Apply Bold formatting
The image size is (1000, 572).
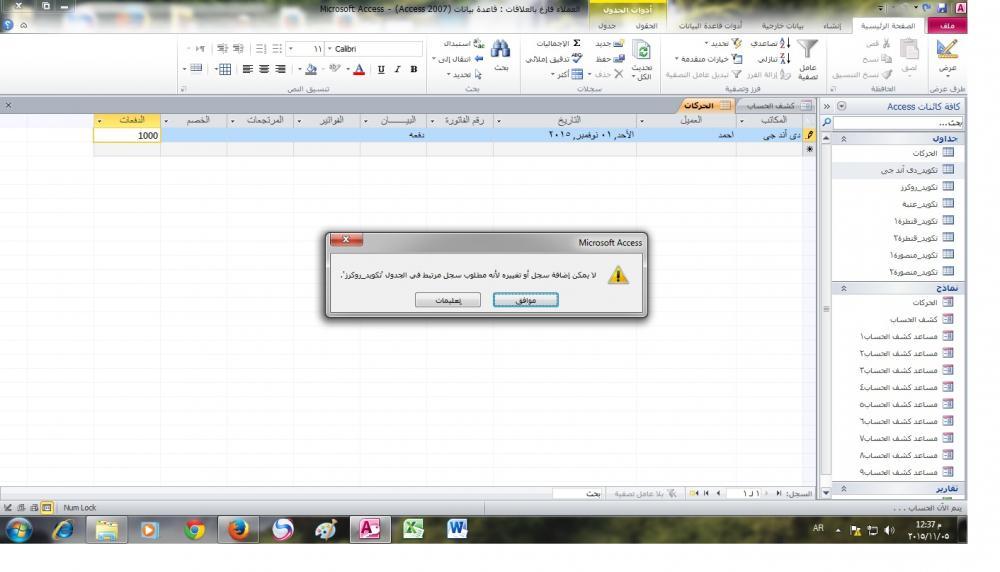point(413,69)
